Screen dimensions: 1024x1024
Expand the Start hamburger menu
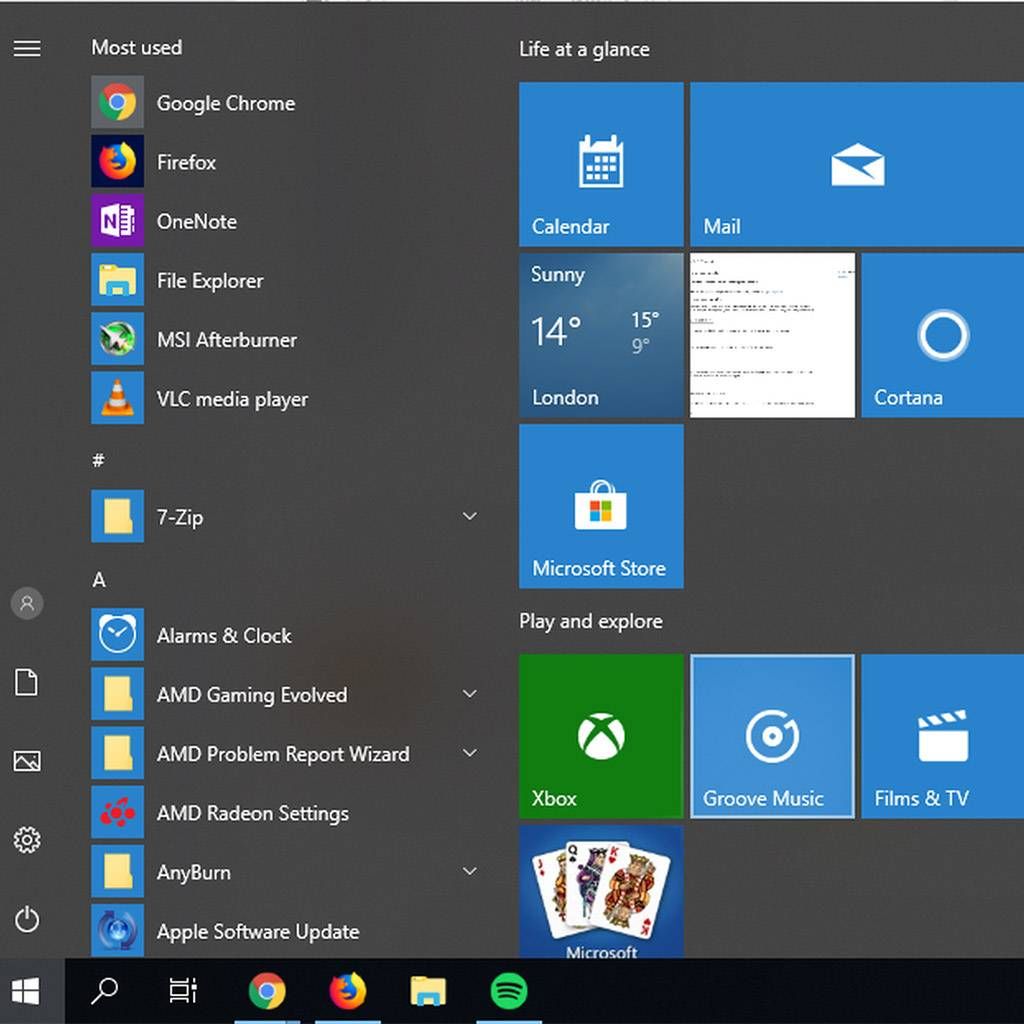[x=27, y=48]
